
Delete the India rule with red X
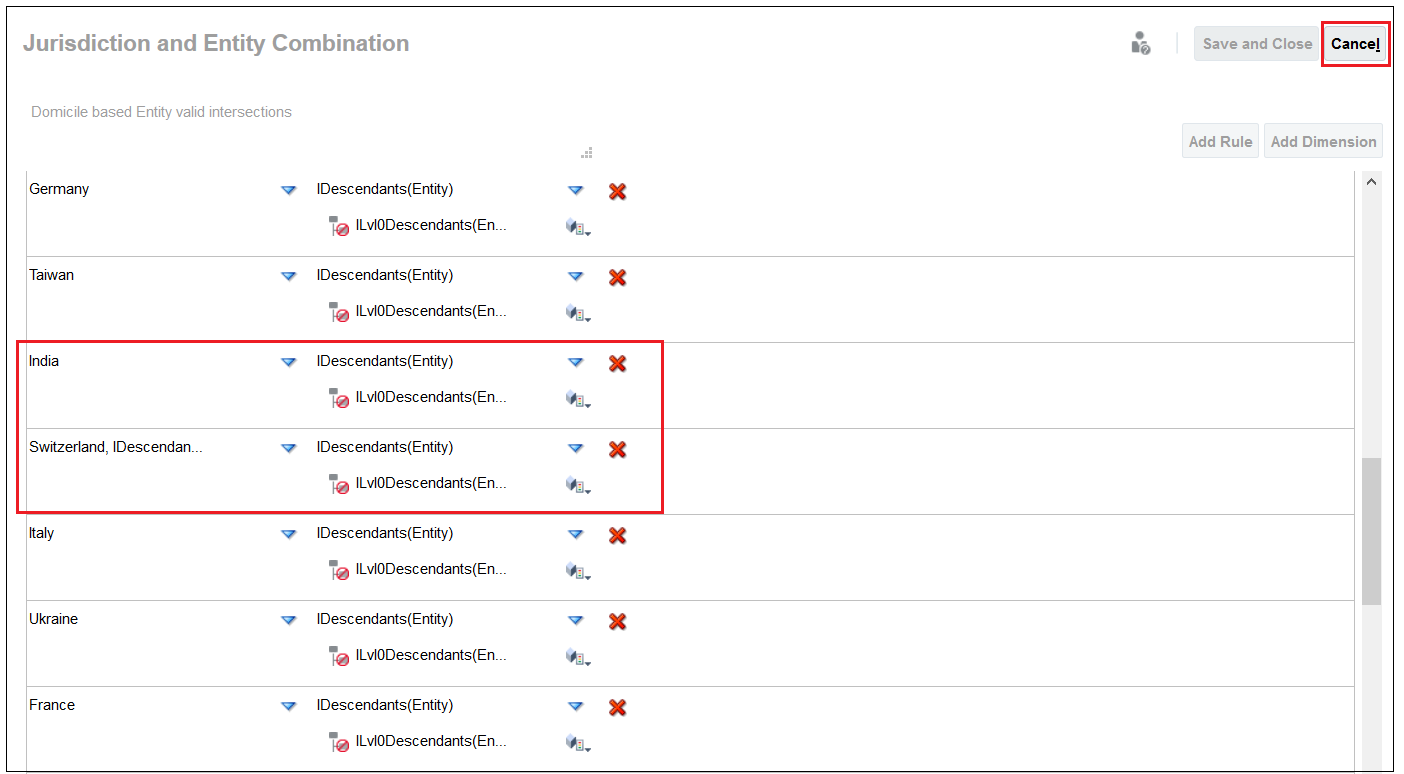click(617, 363)
